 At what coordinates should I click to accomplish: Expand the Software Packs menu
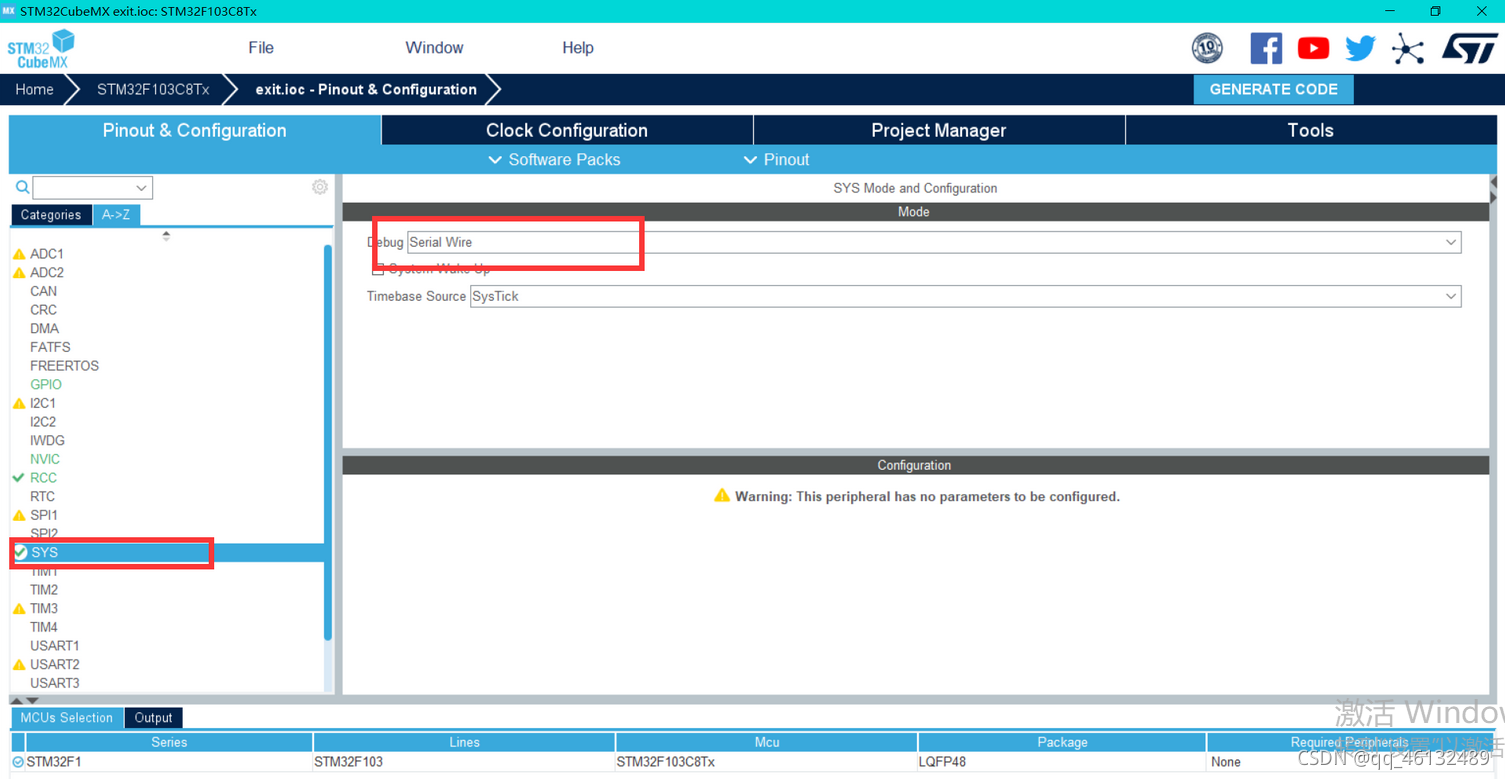554,160
